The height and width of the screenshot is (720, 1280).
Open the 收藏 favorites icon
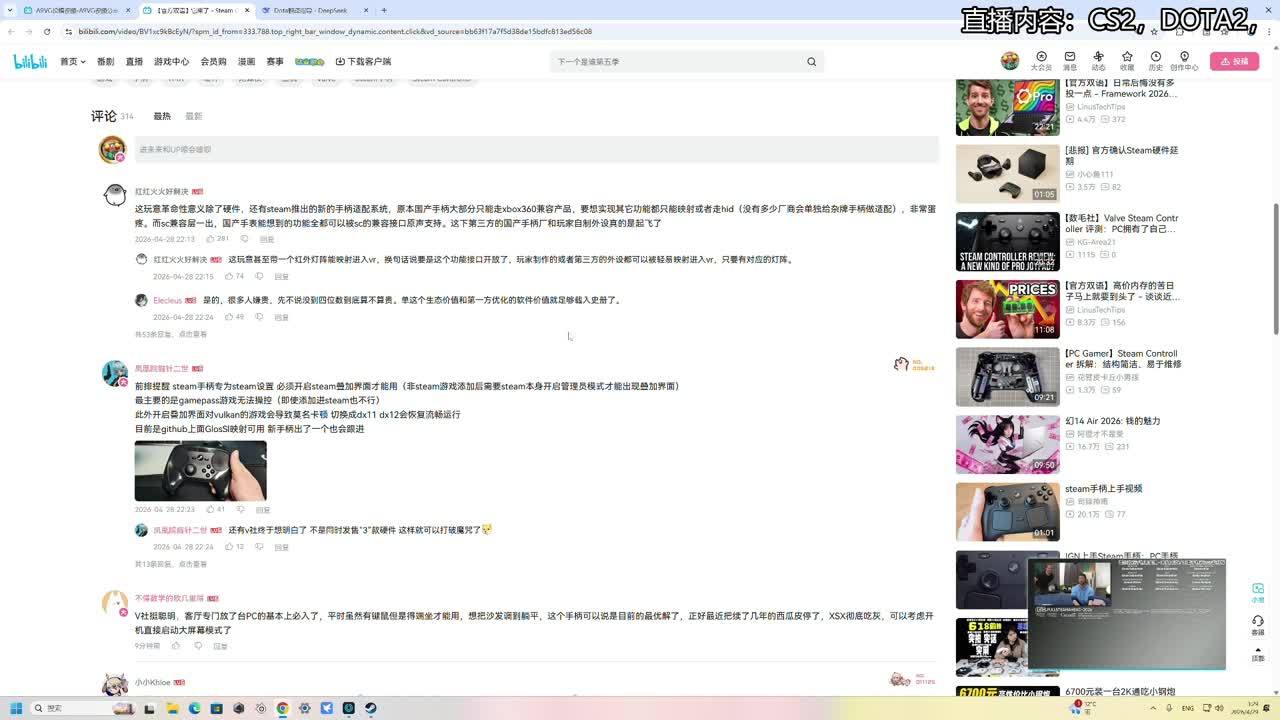(x=1127, y=60)
